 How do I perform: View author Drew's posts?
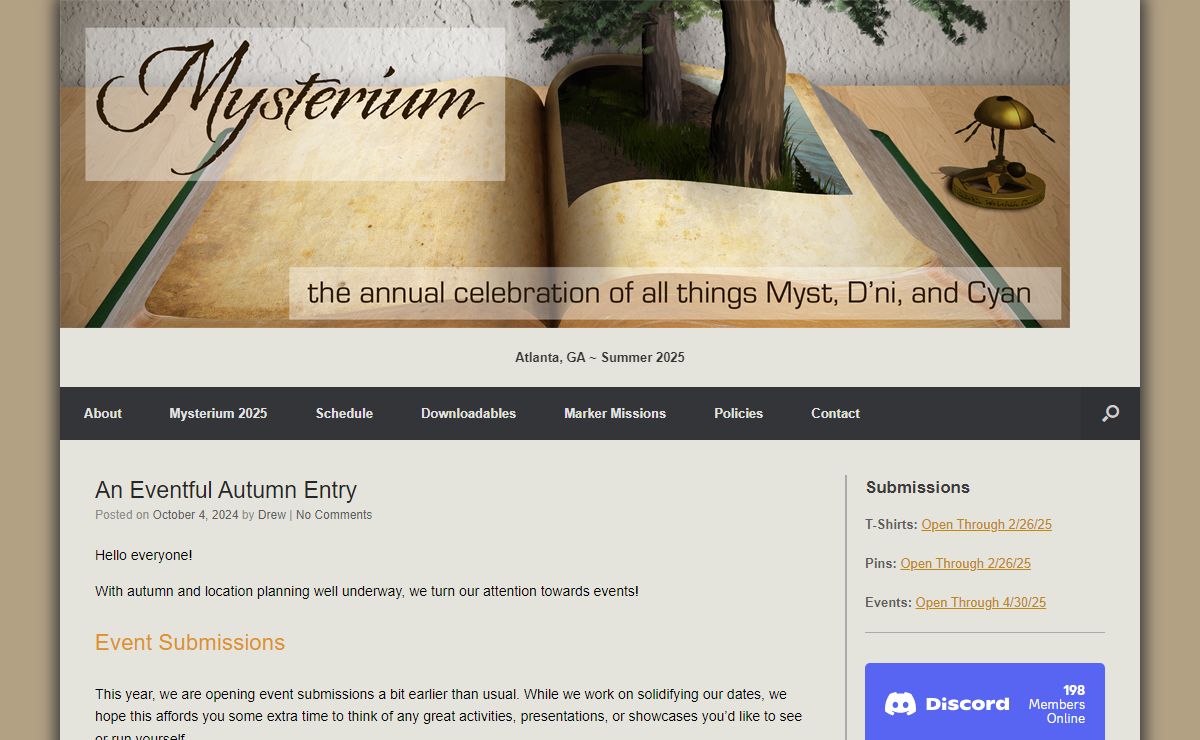(x=272, y=515)
